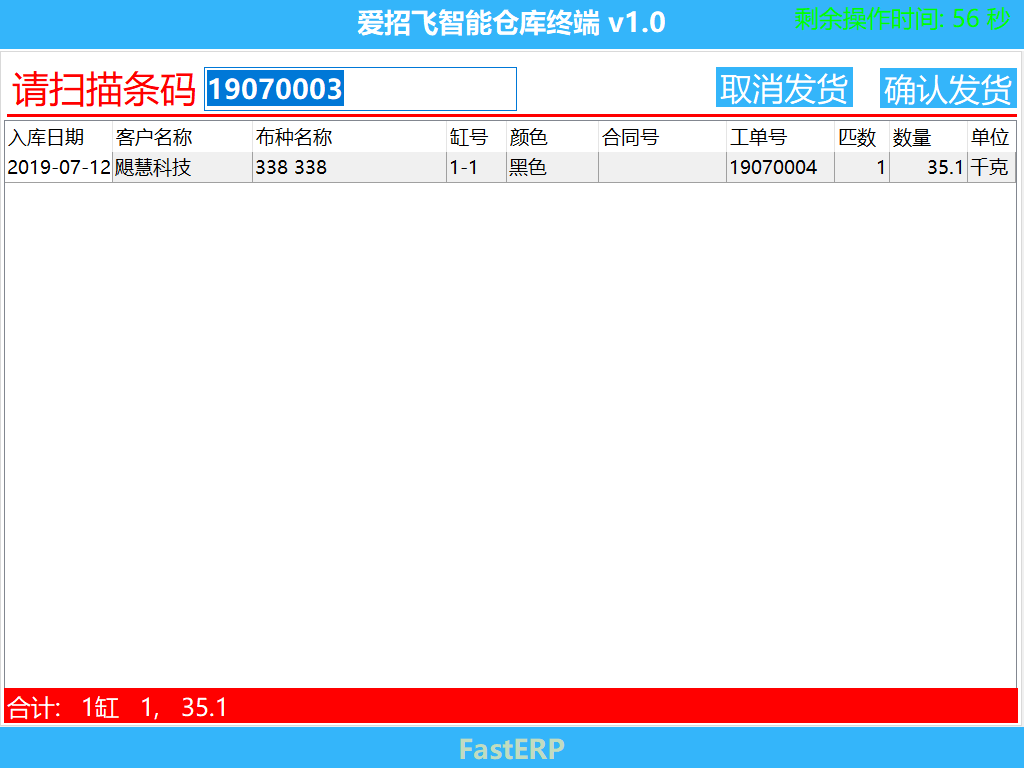Select the 黑色 color cell
Viewport: 1024px width, 768px height.
(552, 167)
